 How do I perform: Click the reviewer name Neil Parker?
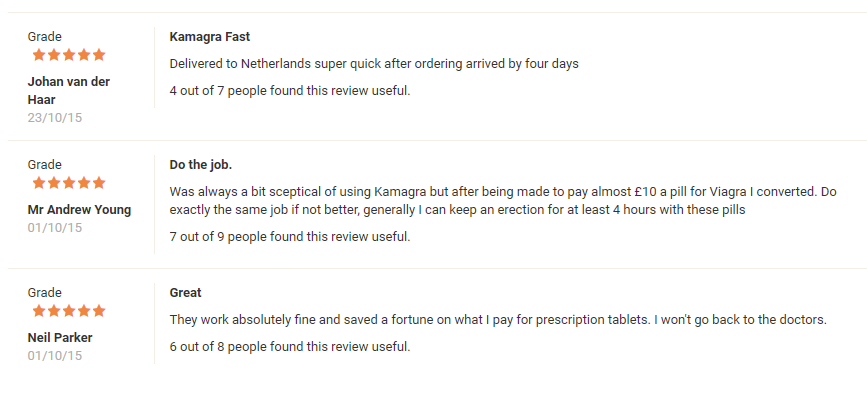tap(60, 338)
